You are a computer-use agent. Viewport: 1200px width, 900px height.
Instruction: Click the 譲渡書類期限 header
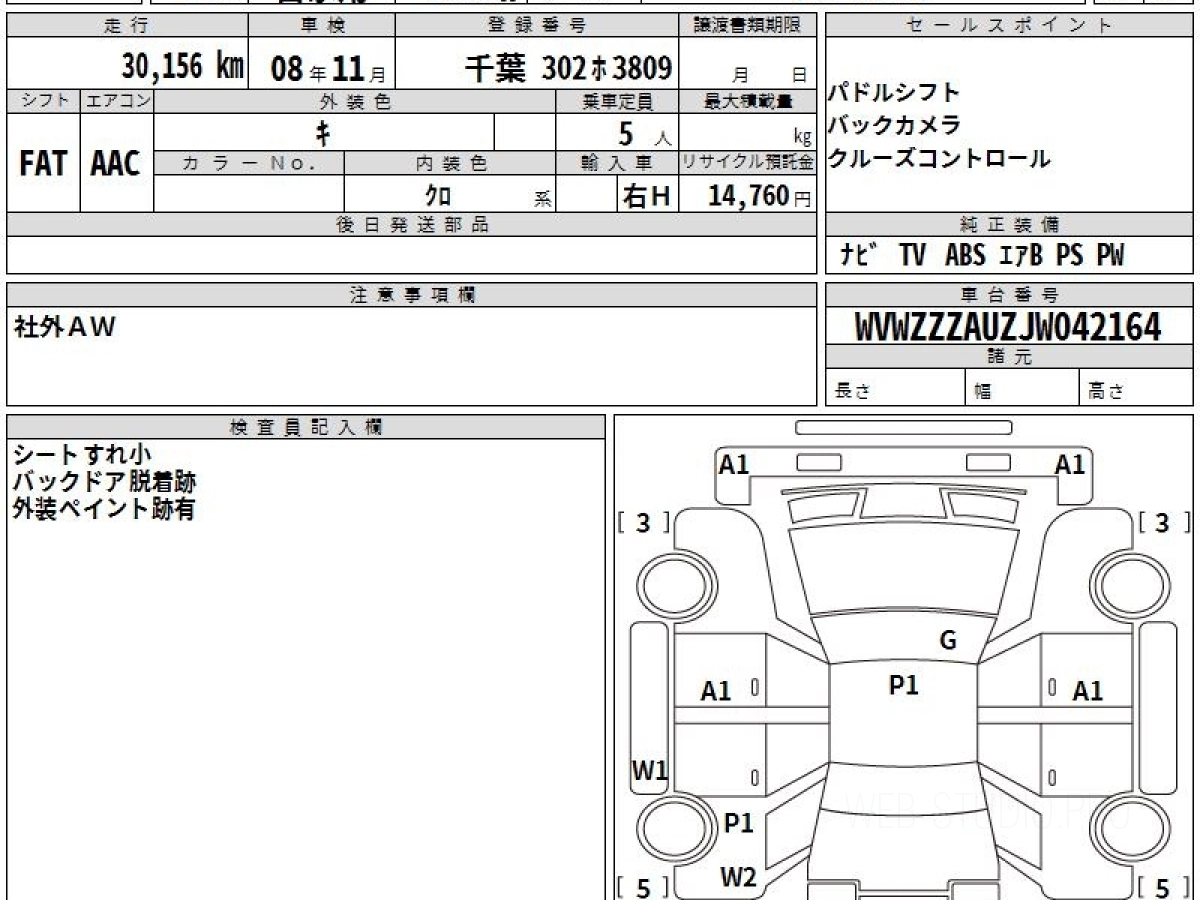click(x=748, y=26)
